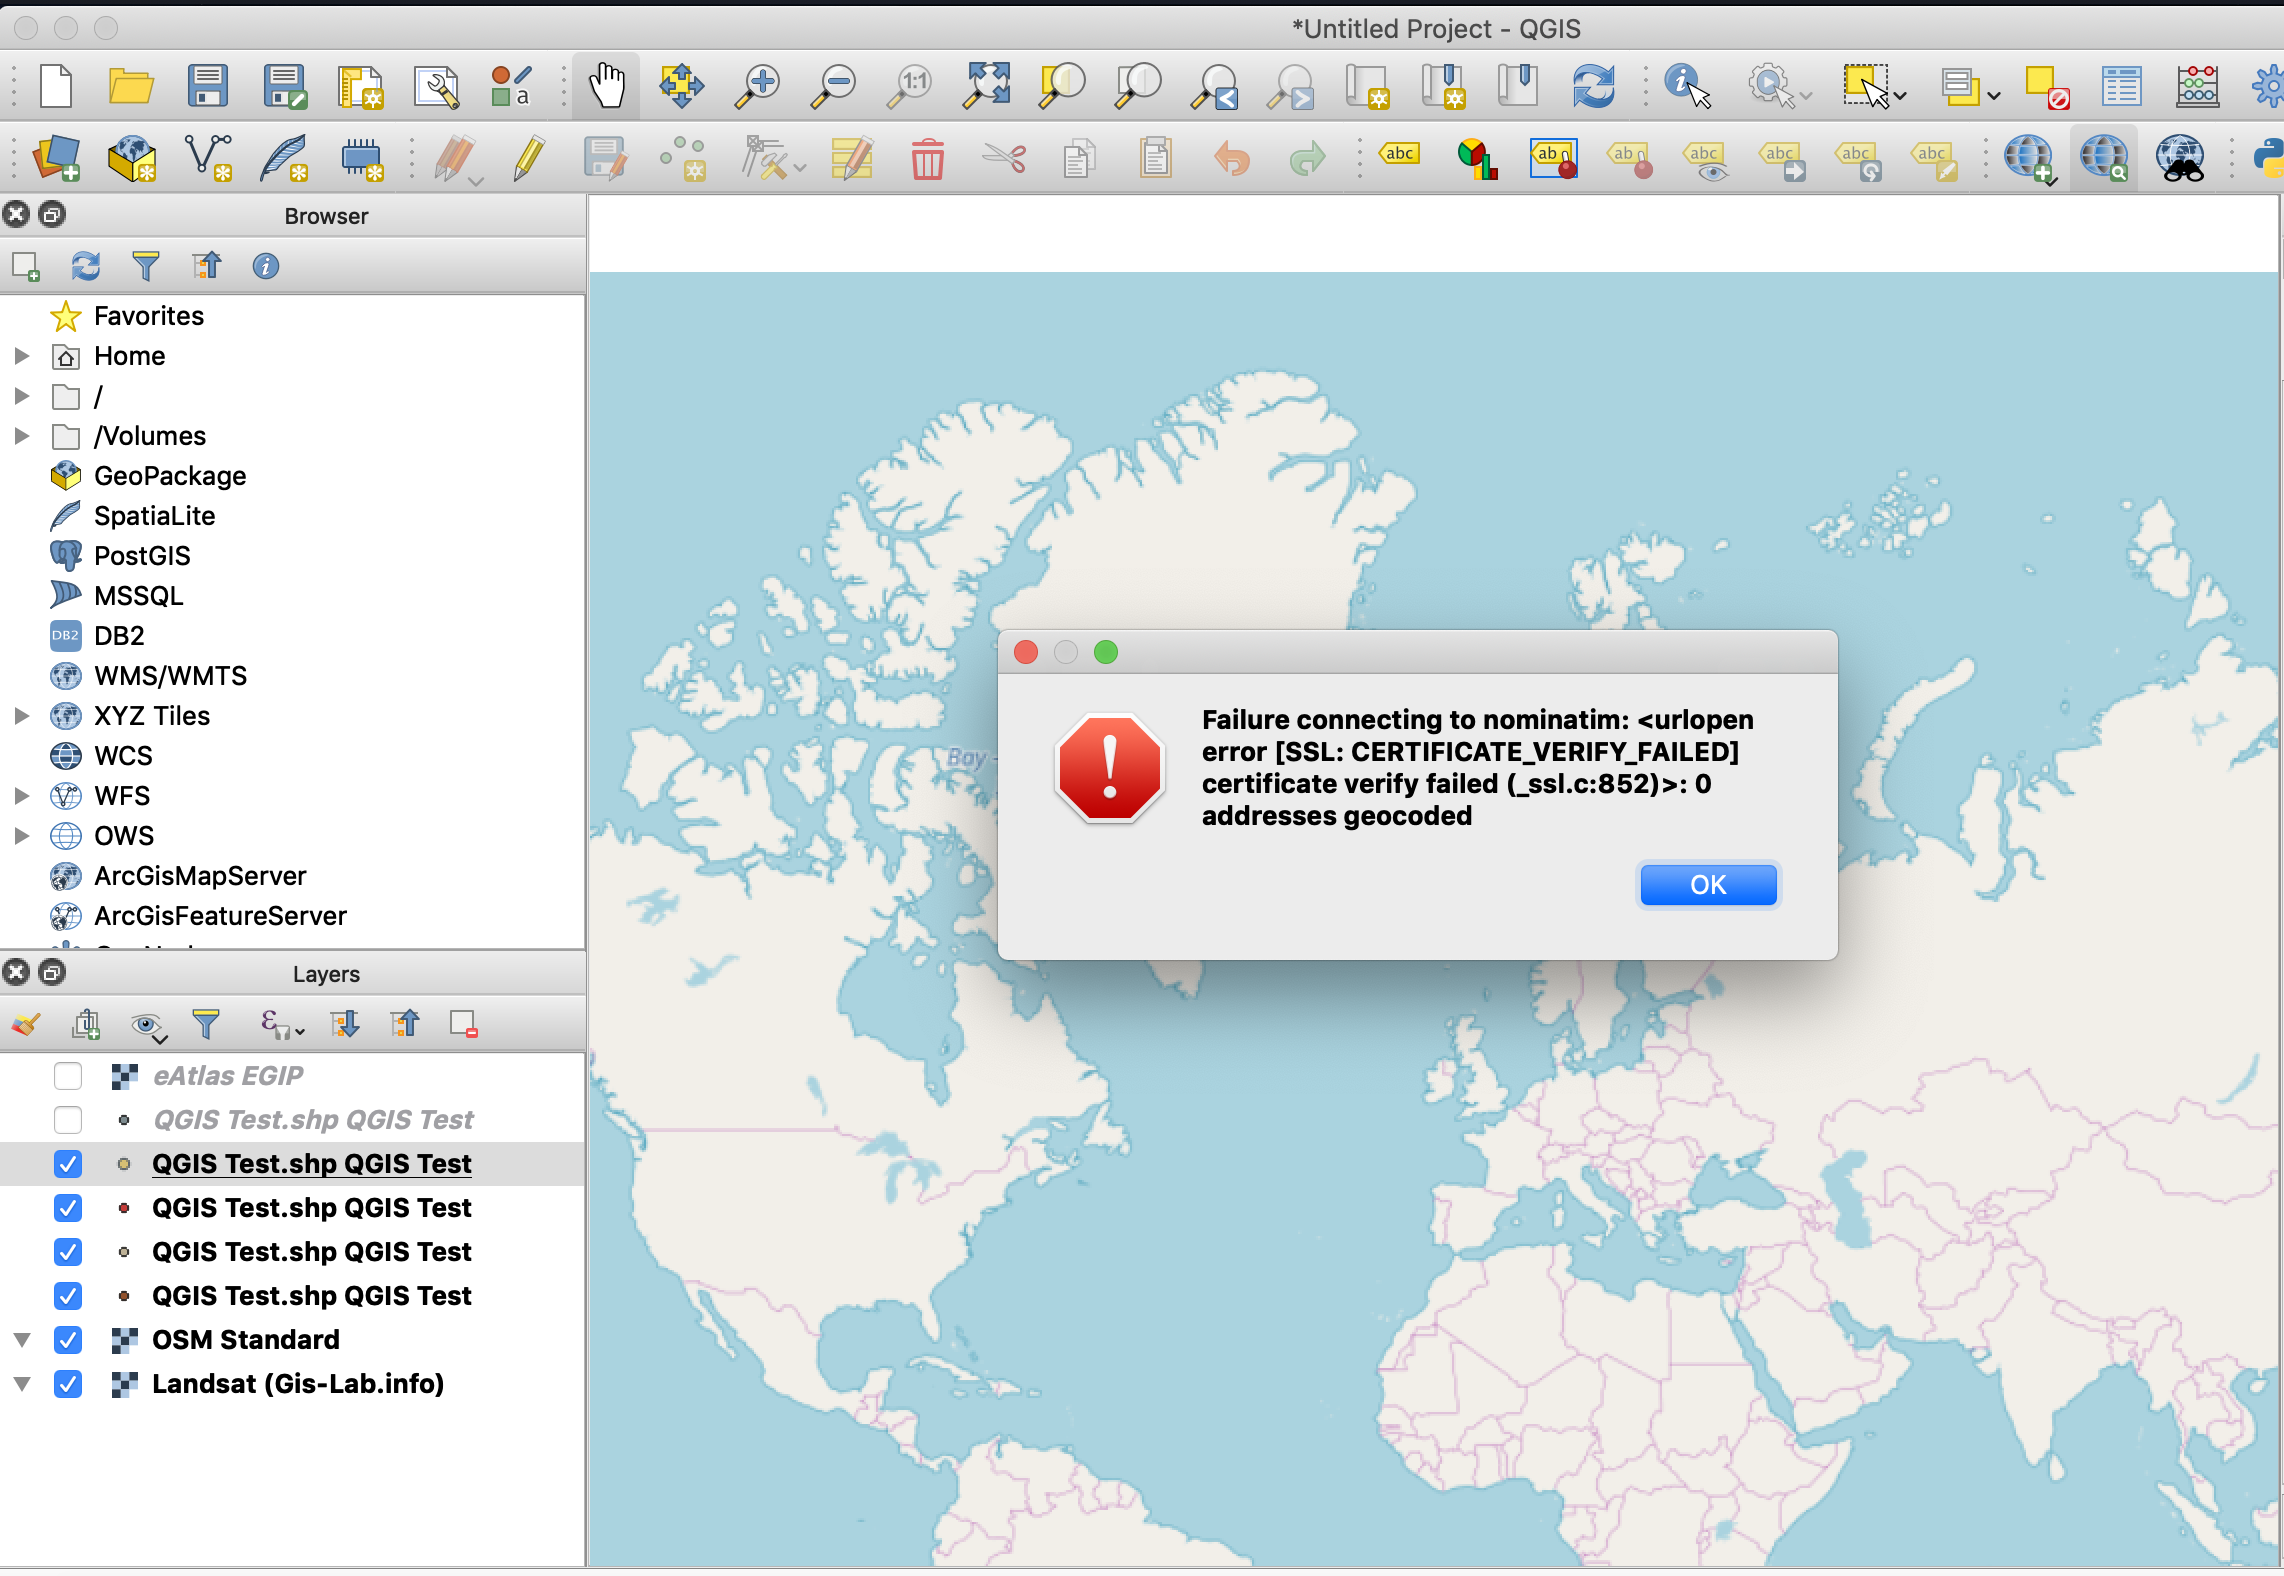Activate the Zoom Out magnifier tool
This screenshot has width=2284, height=1576.
[834, 86]
